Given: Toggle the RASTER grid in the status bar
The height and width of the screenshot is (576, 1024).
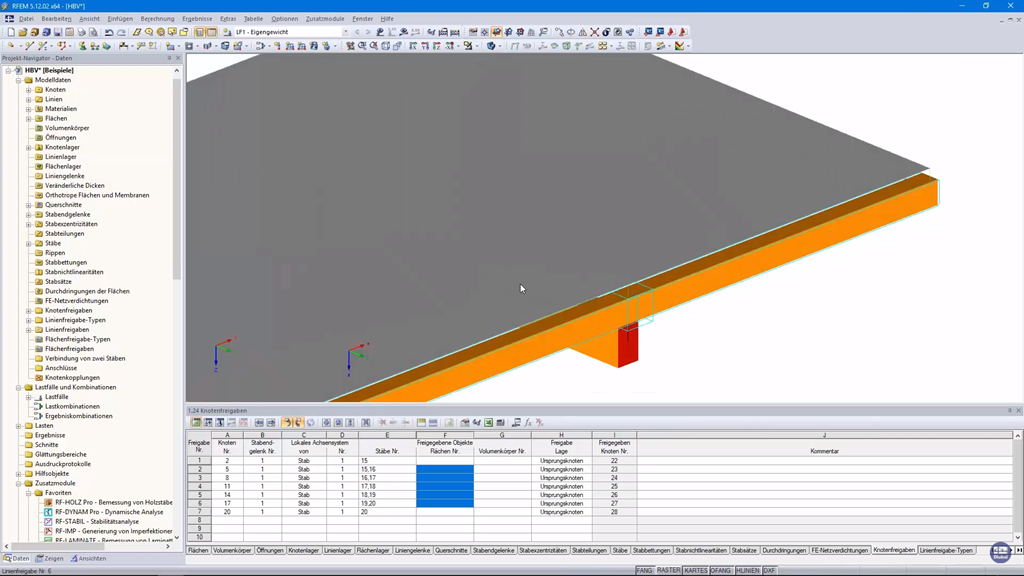Looking at the screenshot, I should pyautogui.click(x=669, y=569).
